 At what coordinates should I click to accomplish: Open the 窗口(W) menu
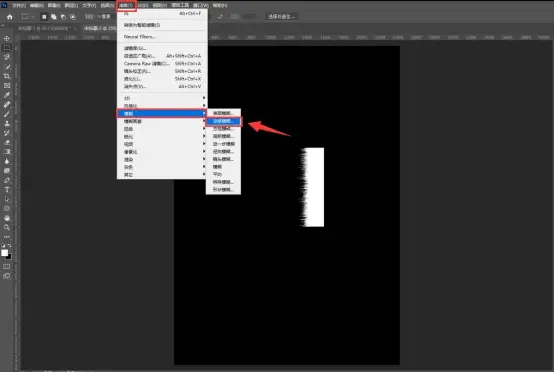point(201,6)
